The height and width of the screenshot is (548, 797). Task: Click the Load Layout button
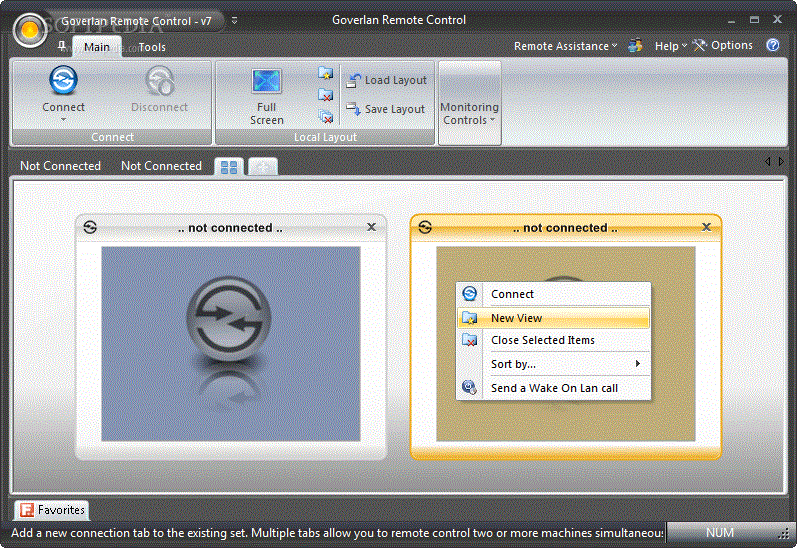pos(386,80)
